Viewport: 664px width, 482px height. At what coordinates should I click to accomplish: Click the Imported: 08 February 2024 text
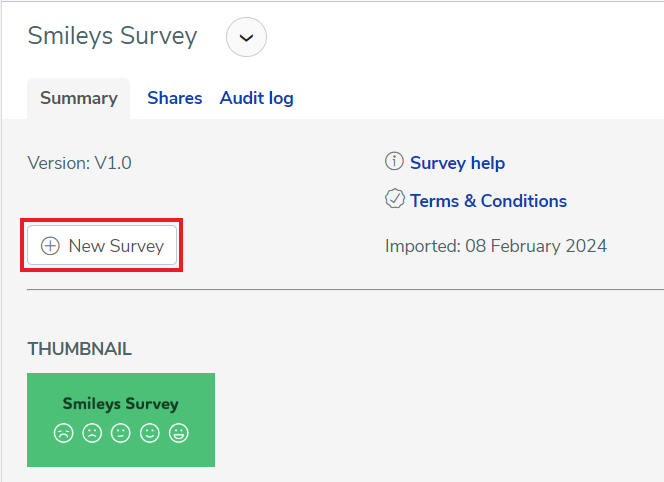pyautogui.click(x=495, y=246)
